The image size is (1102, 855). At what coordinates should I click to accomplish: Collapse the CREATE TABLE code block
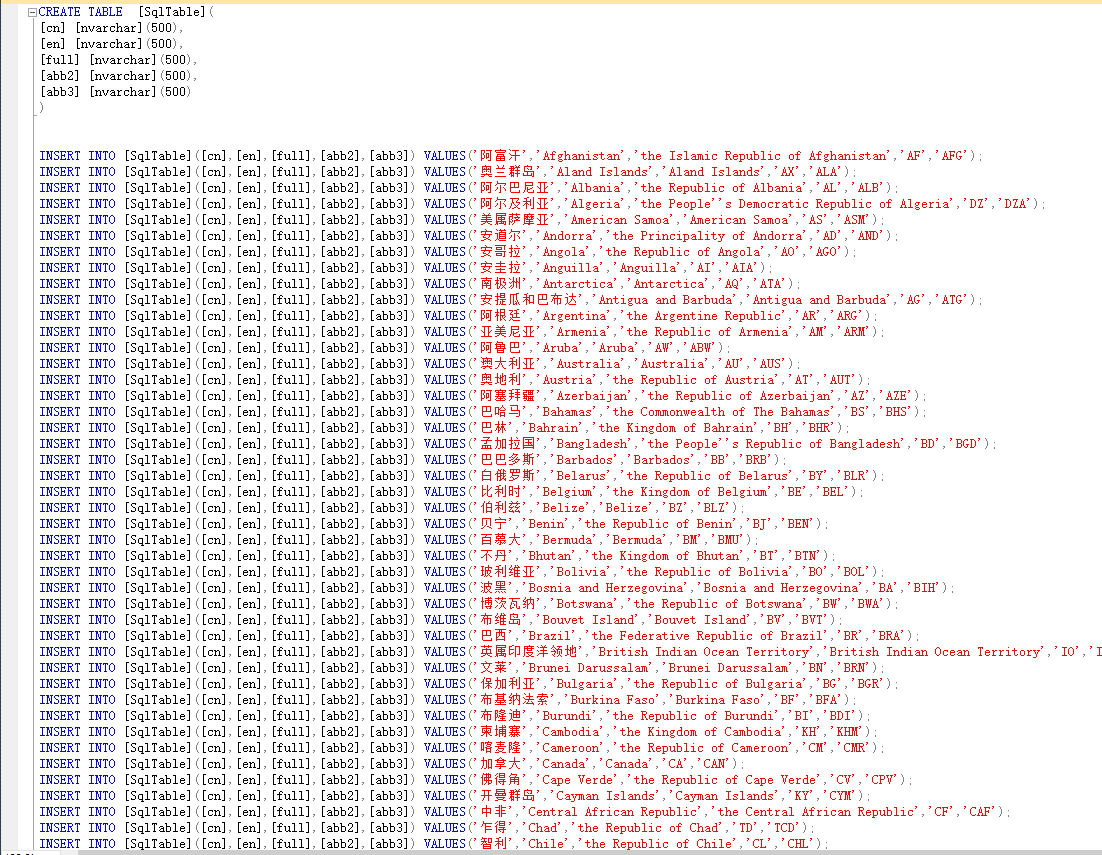pos(32,12)
